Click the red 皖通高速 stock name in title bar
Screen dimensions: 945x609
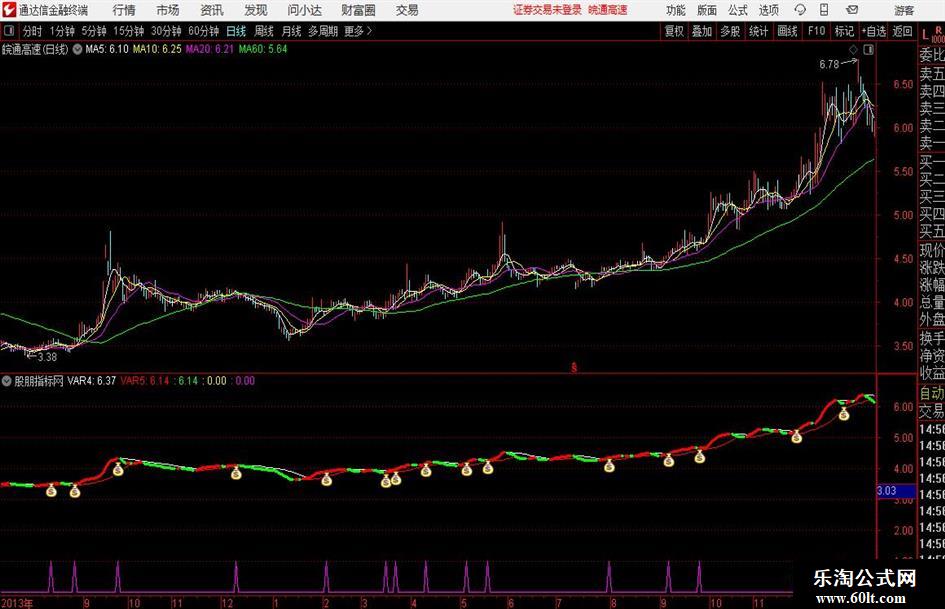(608, 10)
